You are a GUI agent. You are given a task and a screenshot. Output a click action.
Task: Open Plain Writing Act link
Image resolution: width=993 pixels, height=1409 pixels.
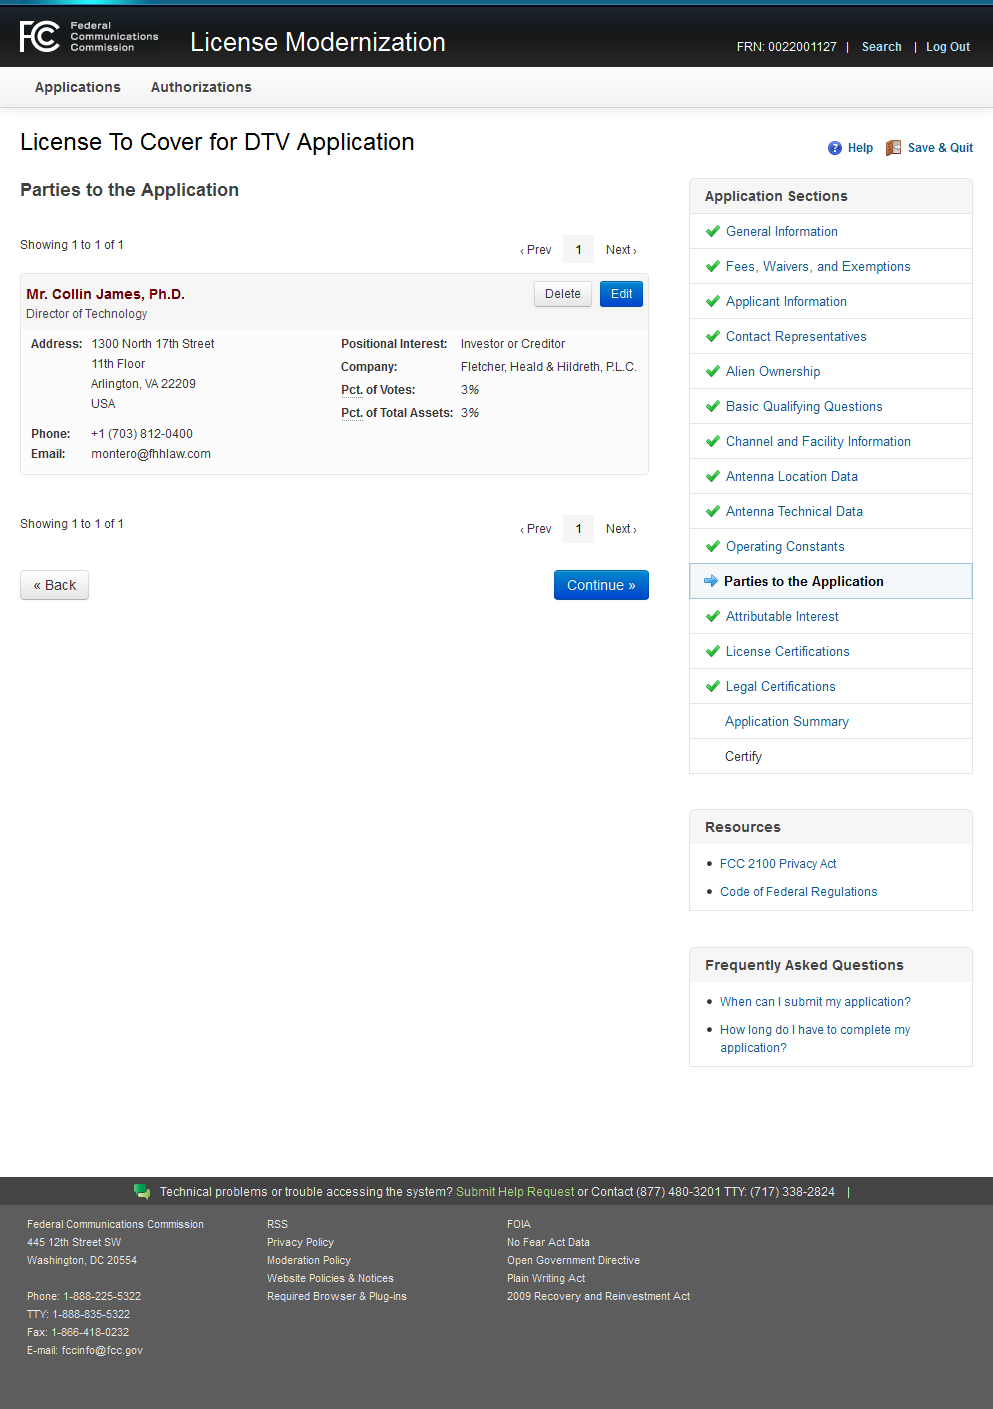point(546,1278)
